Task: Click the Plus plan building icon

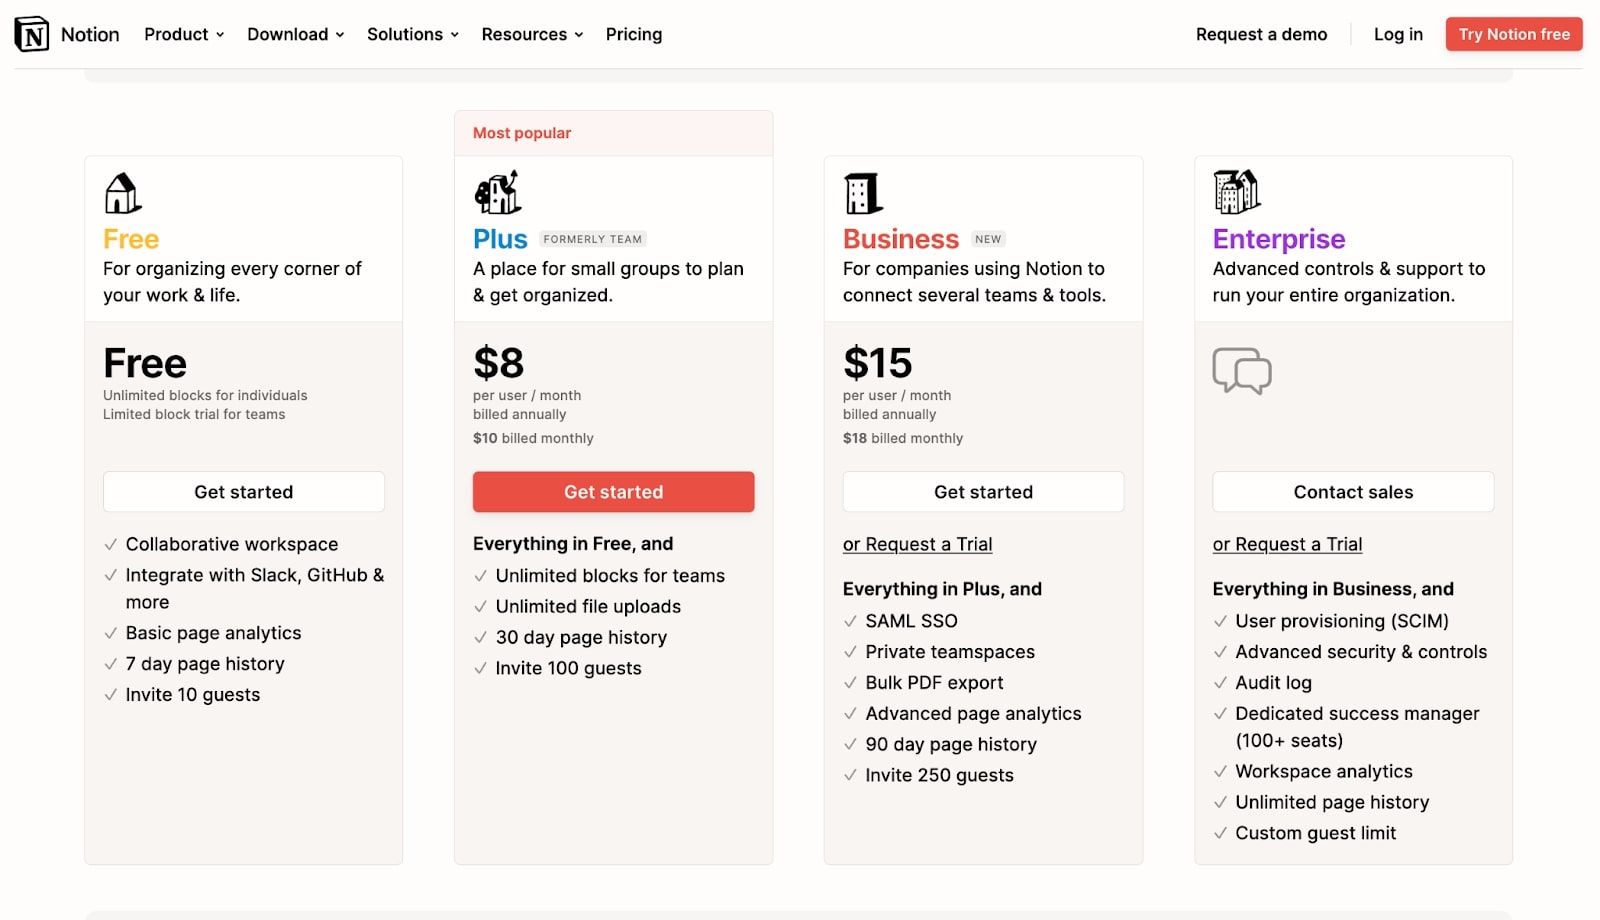Action: tap(497, 192)
